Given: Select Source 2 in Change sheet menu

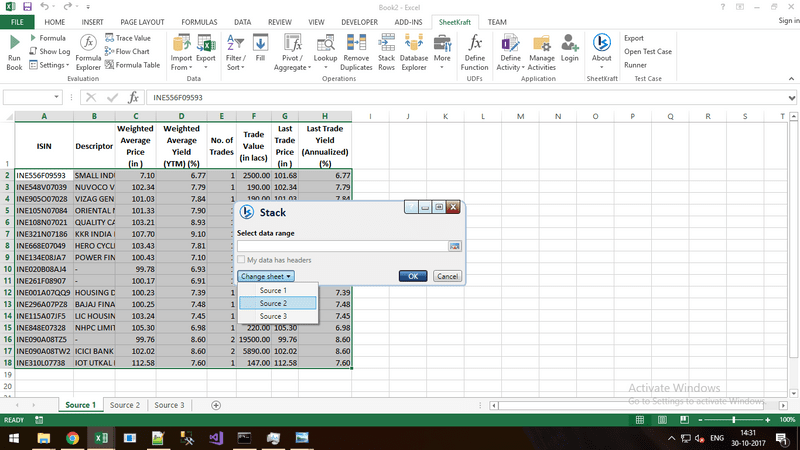Looking at the screenshot, I should click(278, 303).
